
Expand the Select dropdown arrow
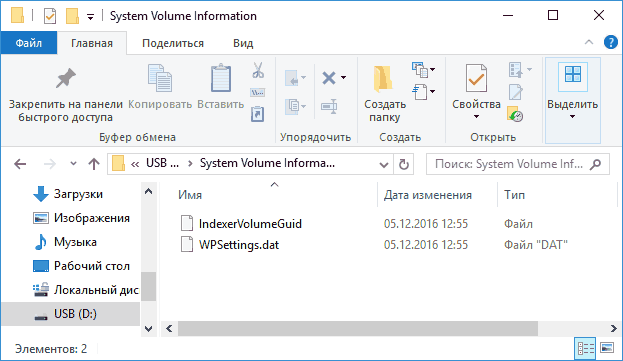pyautogui.click(x=572, y=116)
